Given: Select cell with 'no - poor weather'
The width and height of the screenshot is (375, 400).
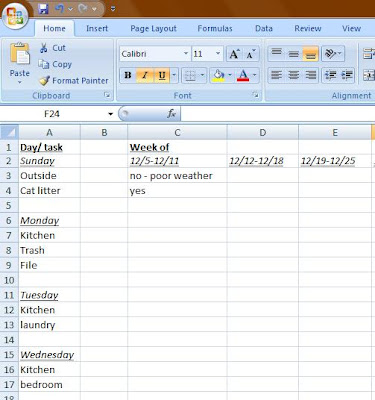Looking at the screenshot, I should pyautogui.click(x=177, y=176).
